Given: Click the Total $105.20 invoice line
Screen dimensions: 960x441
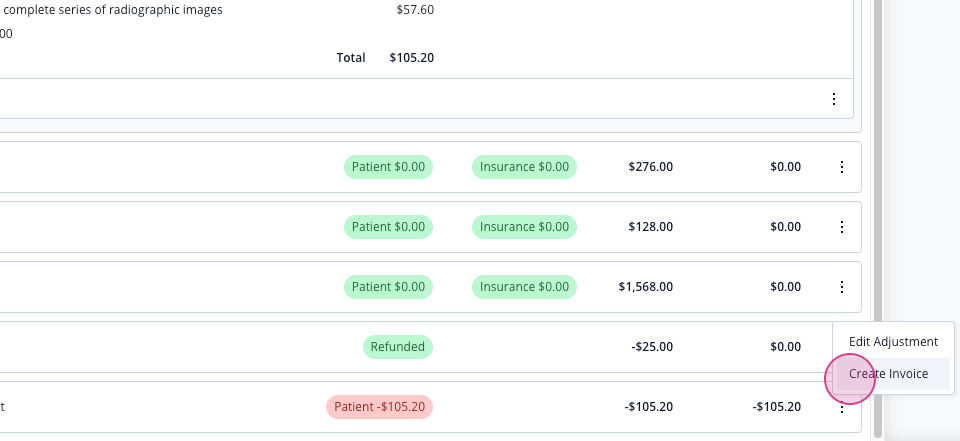Looking at the screenshot, I should 385,58.
